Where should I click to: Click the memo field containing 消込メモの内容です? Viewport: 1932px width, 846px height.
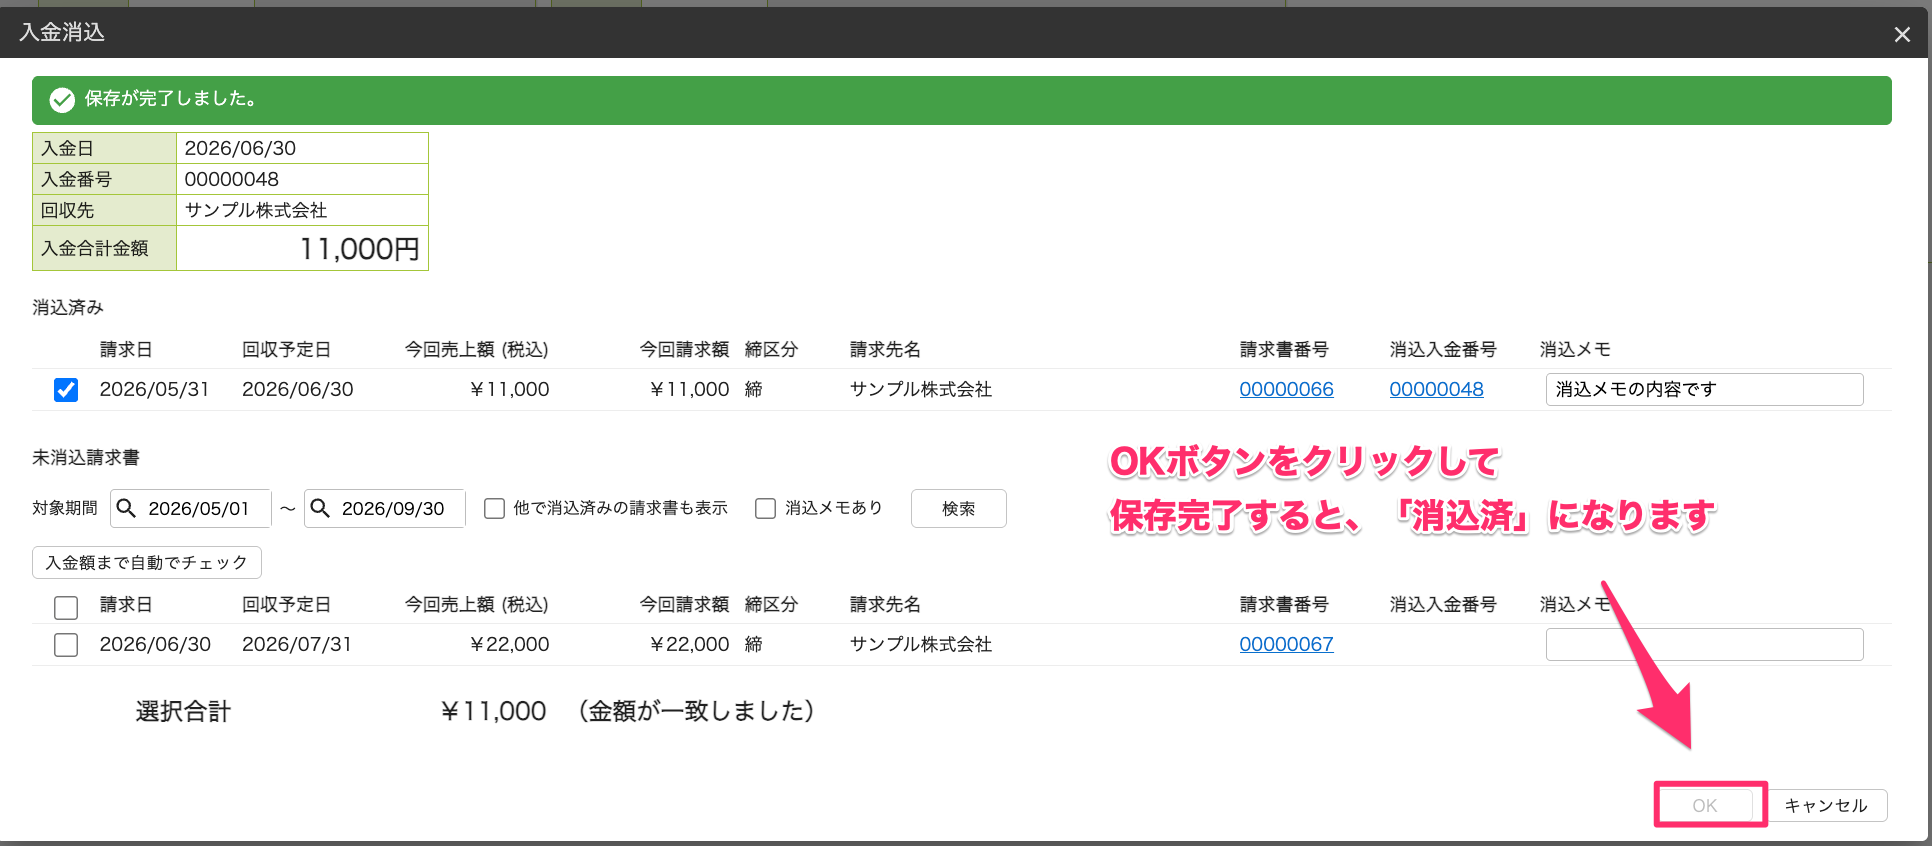[x=1704, y=389]
